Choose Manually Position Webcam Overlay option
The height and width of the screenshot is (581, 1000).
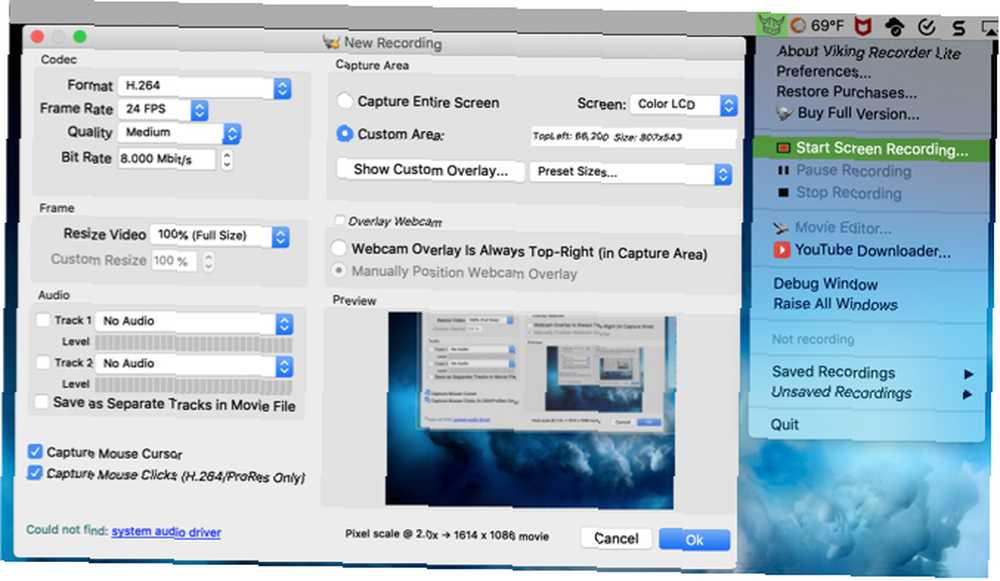point(339,270)
